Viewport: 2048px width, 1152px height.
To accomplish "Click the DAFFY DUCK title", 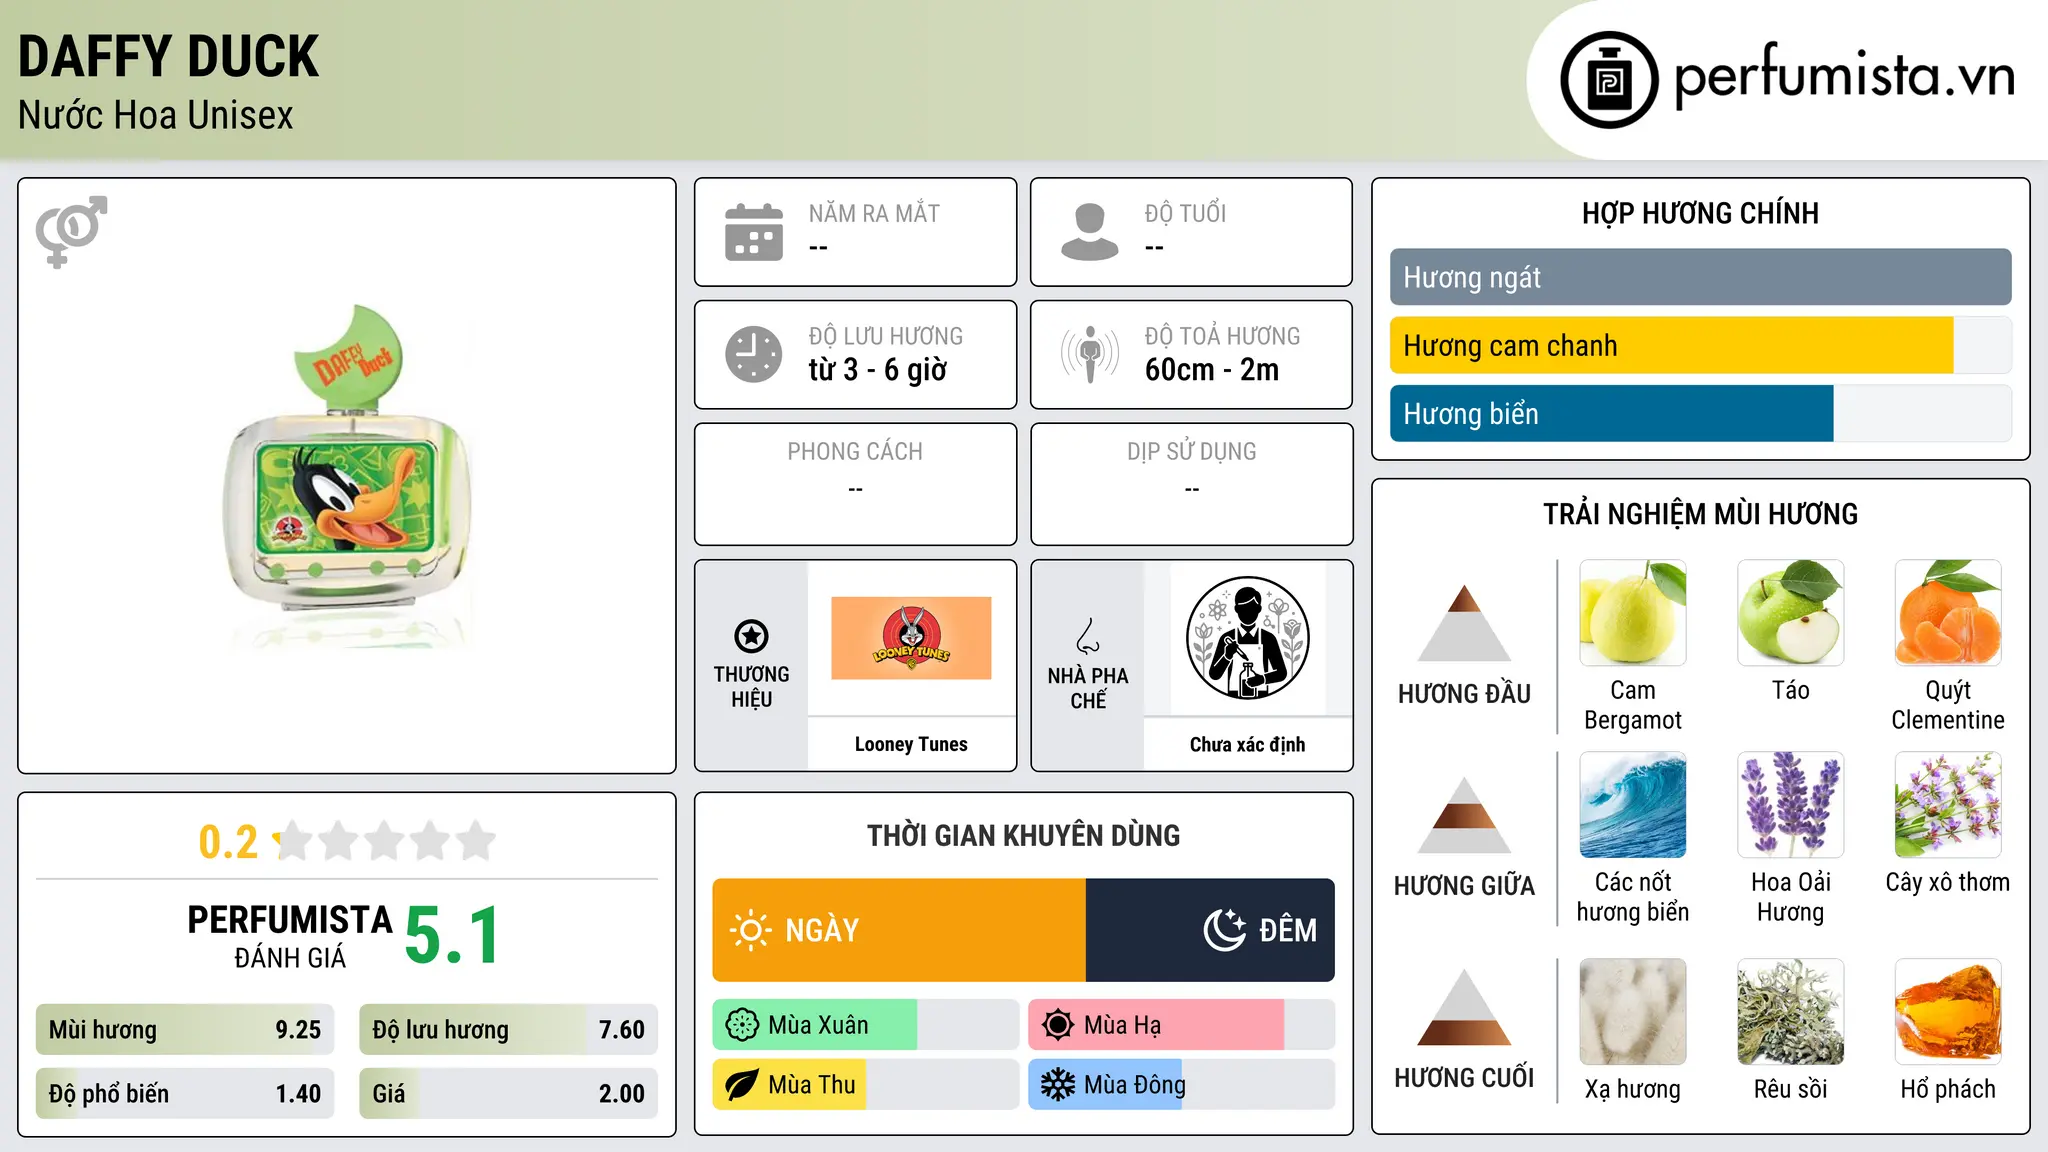I will [168, 56].
